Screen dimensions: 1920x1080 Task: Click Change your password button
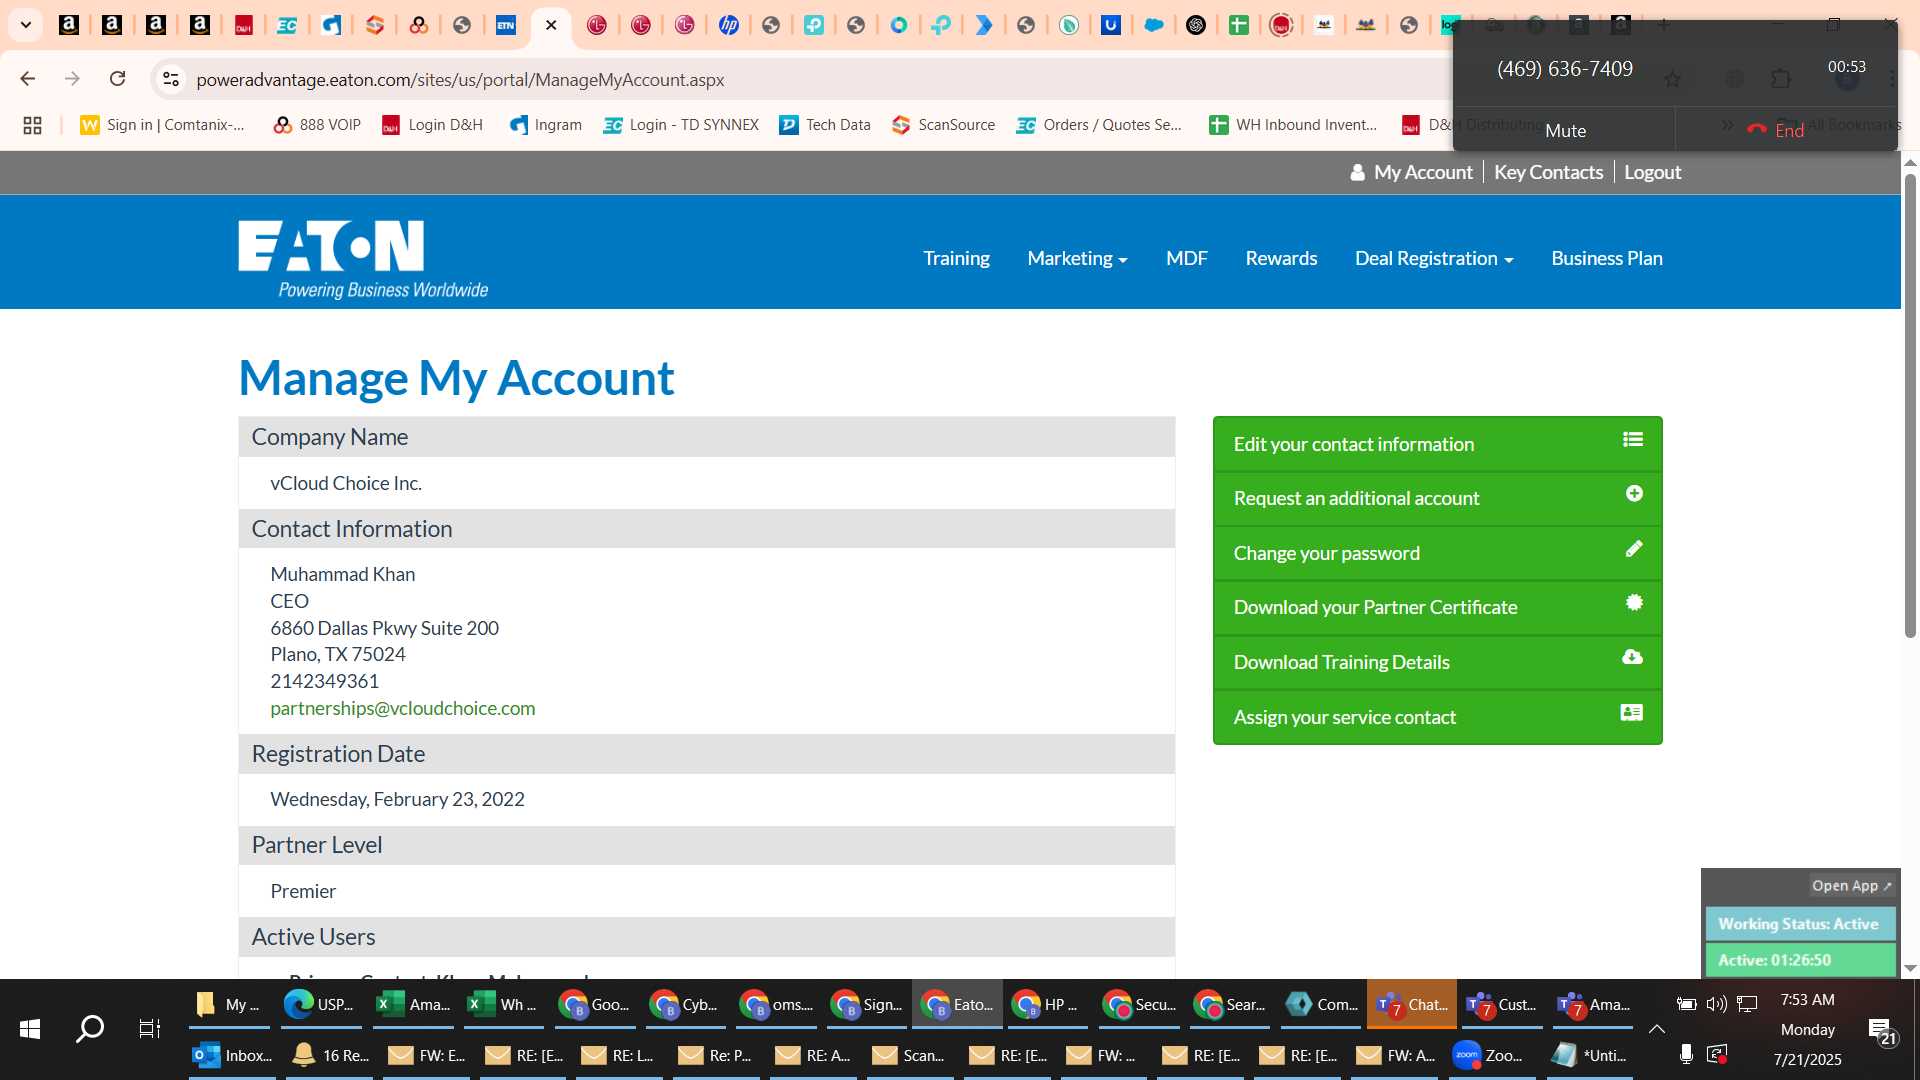click(1437, 553)
